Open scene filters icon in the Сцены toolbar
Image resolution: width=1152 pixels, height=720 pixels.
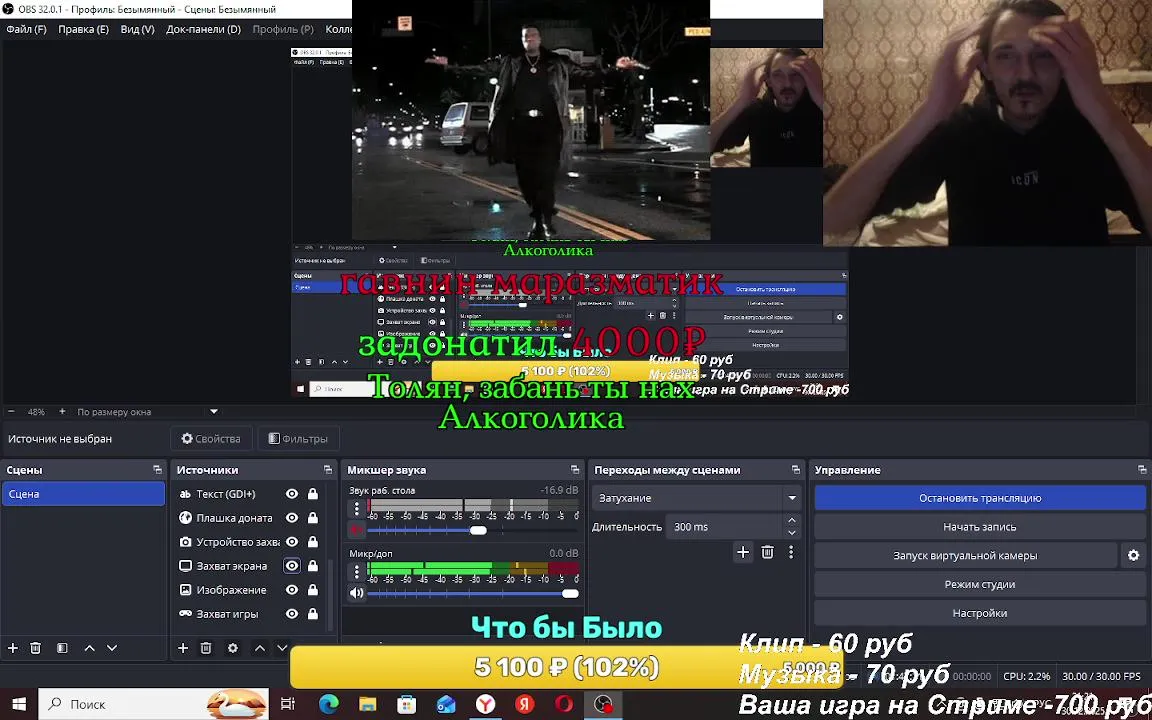click(62, 648)
